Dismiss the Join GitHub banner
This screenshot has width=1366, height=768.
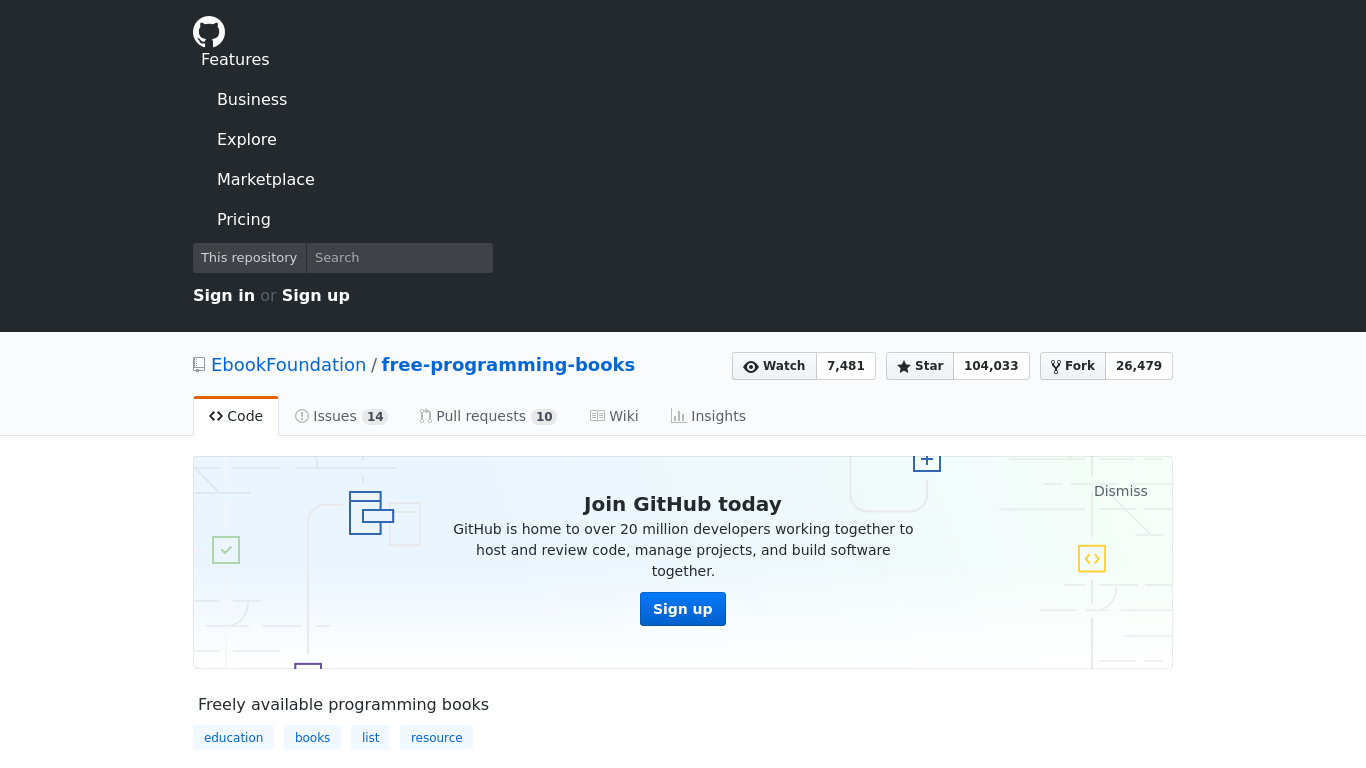click(x=1120, y=491)
